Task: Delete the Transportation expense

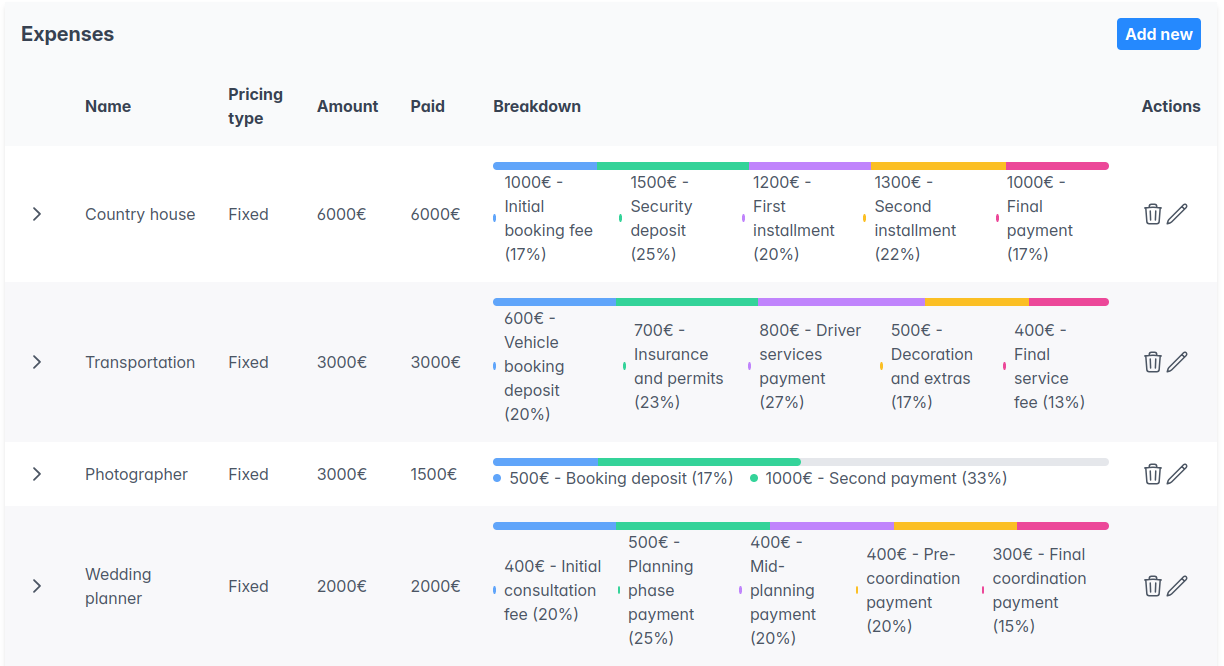Action: [1153, 362]
